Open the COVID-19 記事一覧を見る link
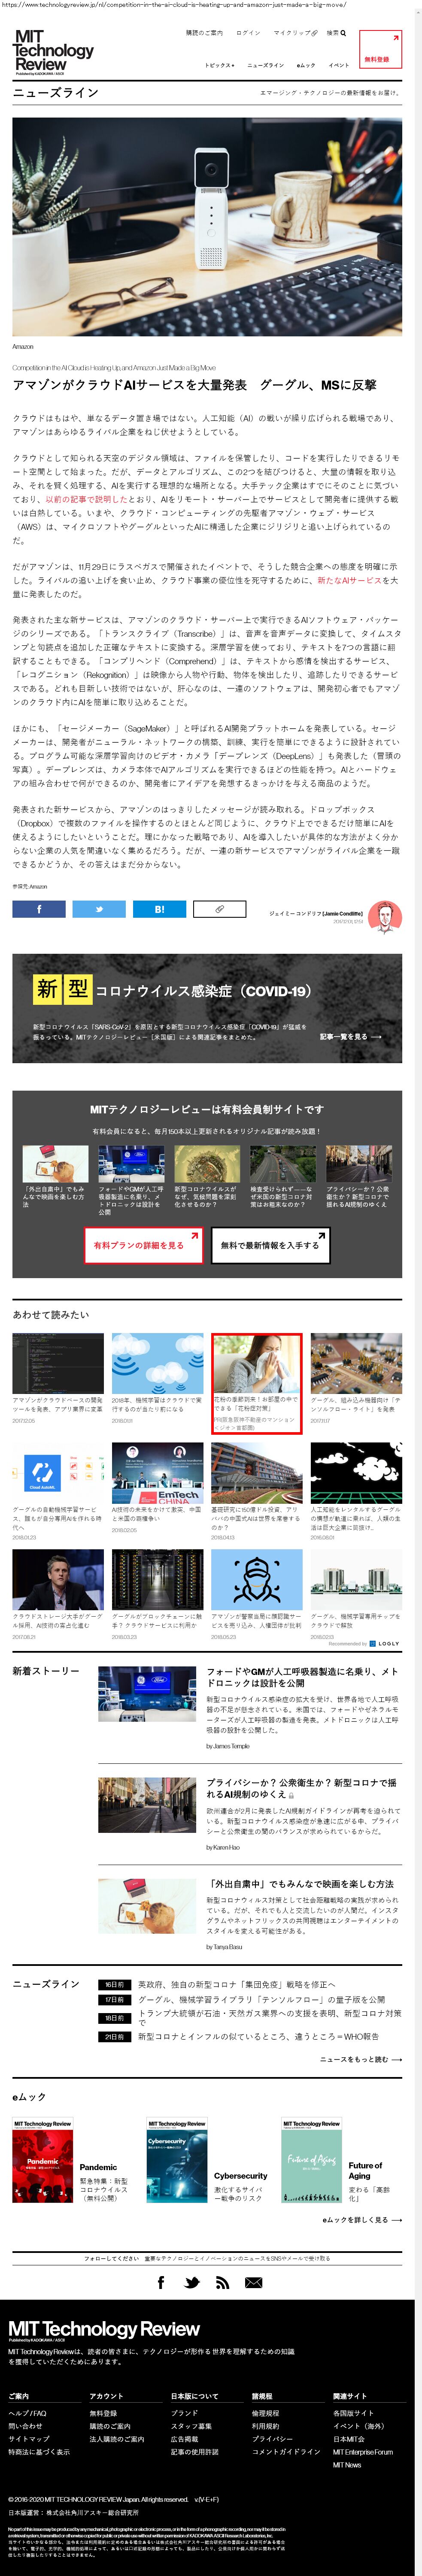Image resolution: width=422 pixels, height=2576 pixels. click(350, 1036)
